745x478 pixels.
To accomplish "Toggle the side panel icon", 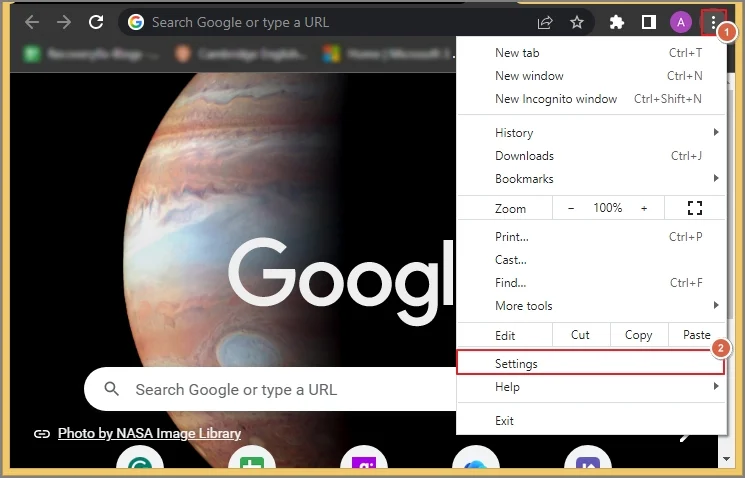I will point(649,22).
